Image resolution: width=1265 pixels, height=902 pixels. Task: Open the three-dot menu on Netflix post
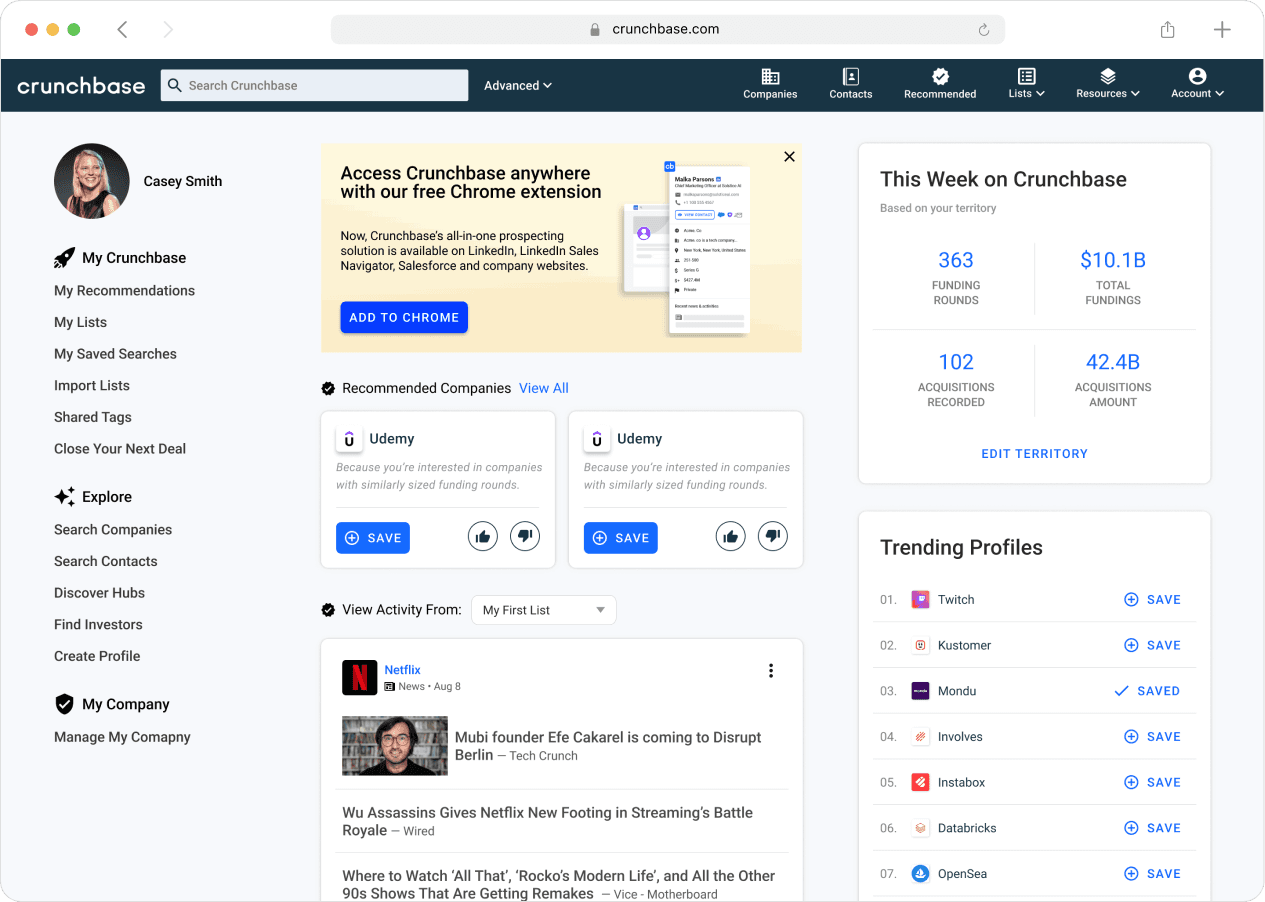click(x=771, y=671)
